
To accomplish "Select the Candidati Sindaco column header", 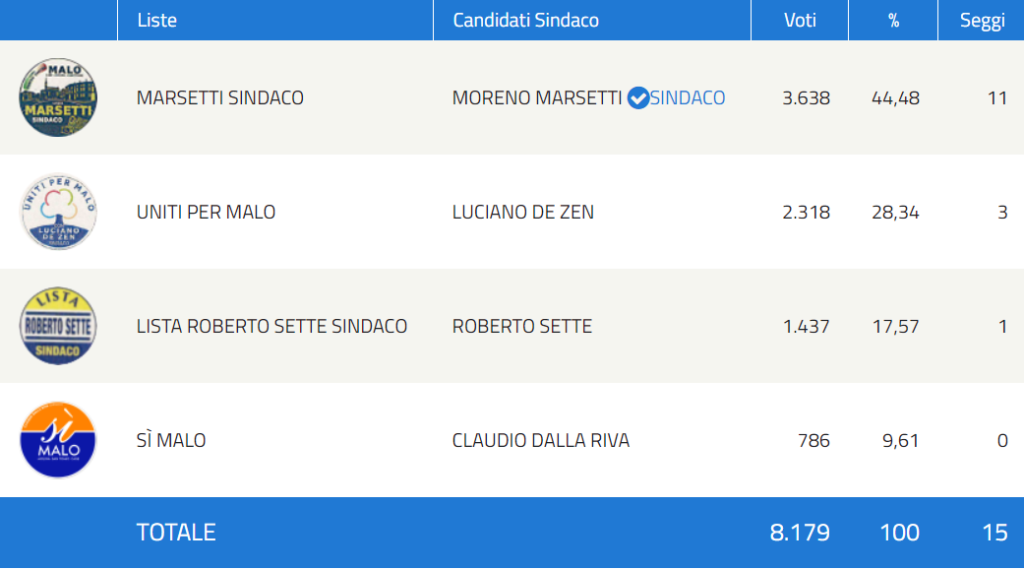I will 526,20.
